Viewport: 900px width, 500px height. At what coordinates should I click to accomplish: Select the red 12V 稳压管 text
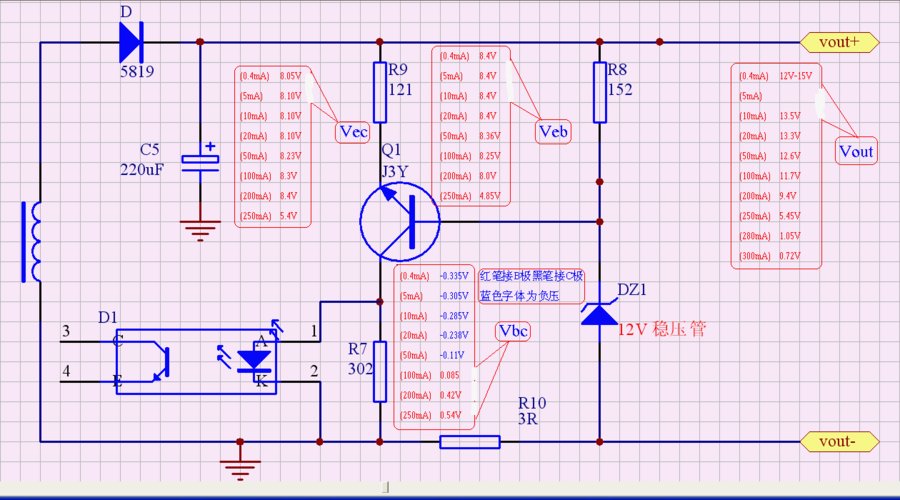(x=661, y=329)
